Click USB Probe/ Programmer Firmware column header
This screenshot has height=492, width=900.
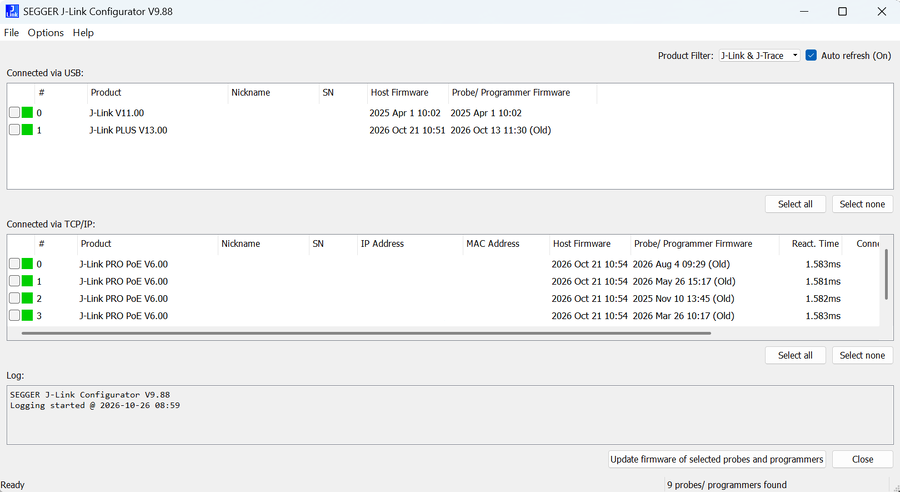click(522, 92)
